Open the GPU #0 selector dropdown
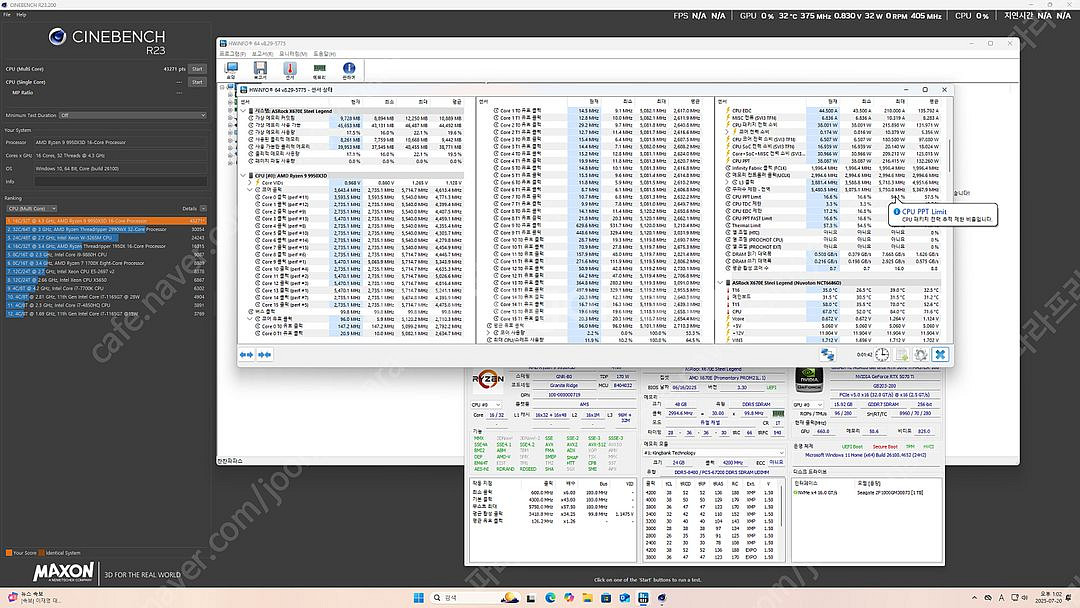 pos(810,405)
